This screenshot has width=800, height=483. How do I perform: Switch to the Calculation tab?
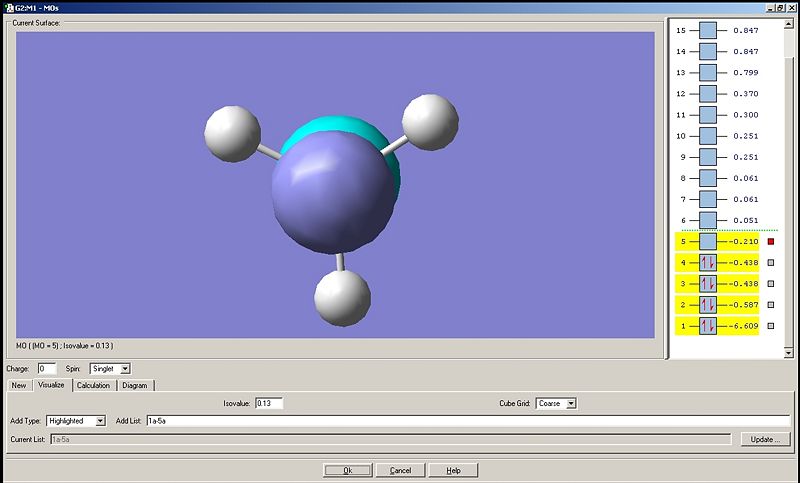93,385
